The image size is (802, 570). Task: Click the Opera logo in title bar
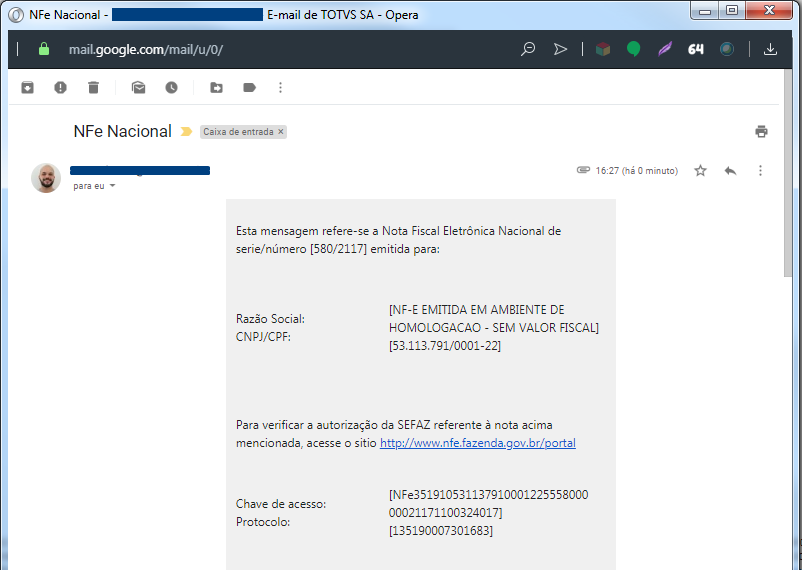tap(16, 15)
